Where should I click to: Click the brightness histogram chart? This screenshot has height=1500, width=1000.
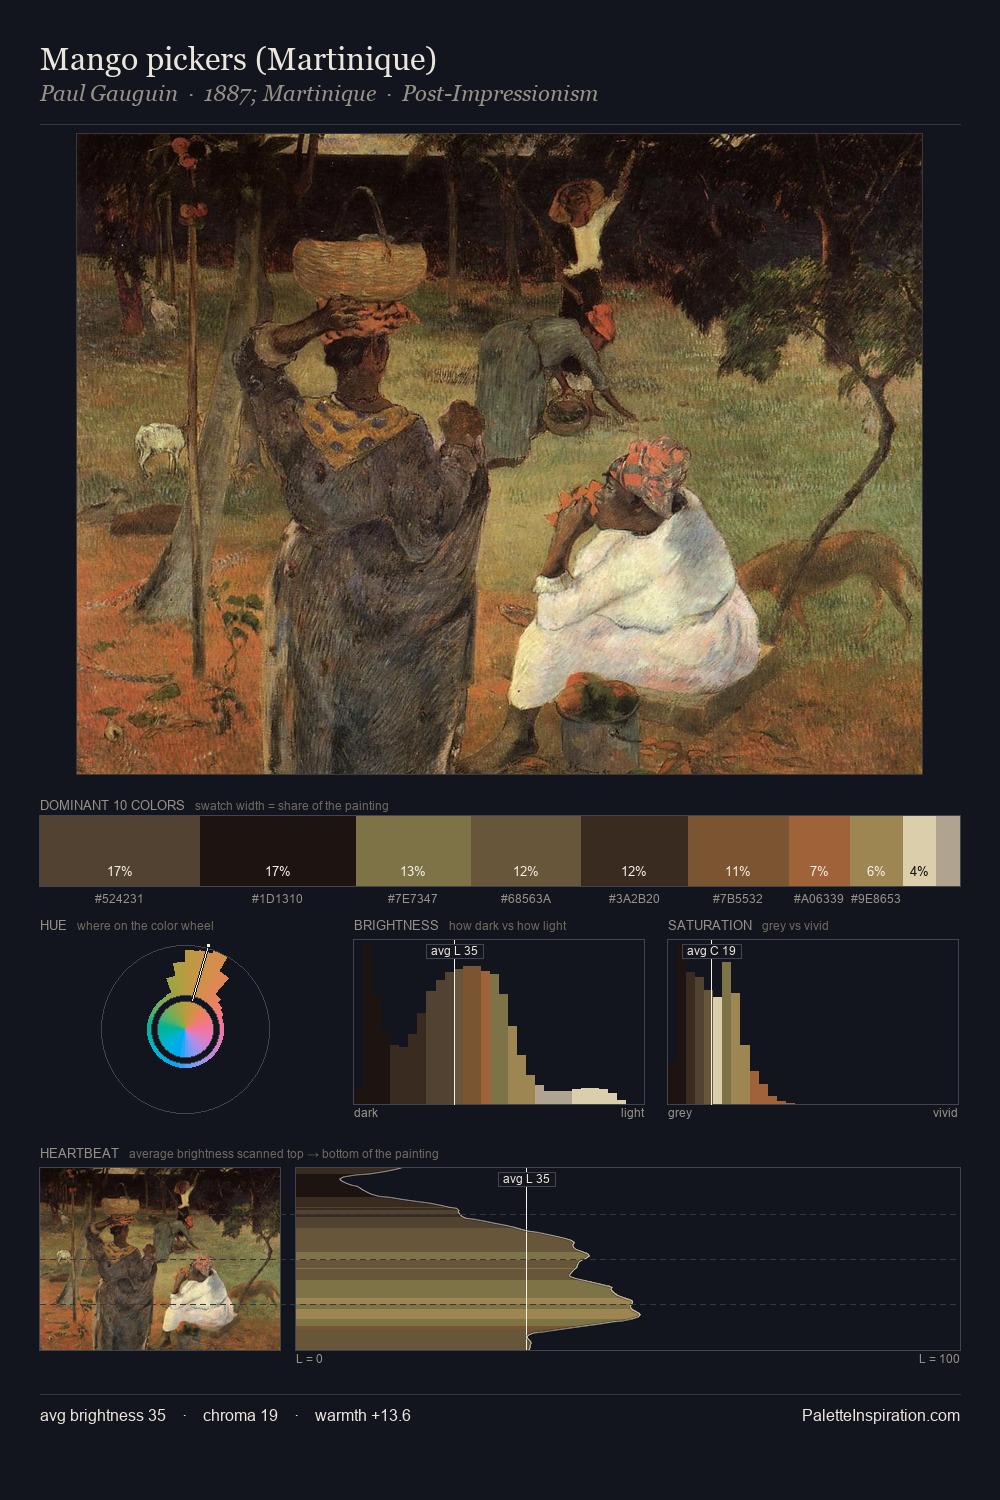click(x=499, y=1022)
